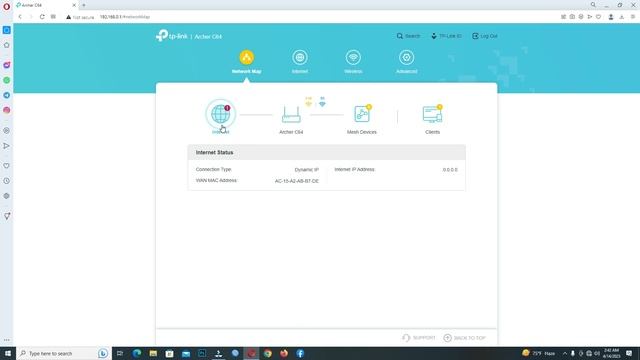Open File Explorer from taskbar
The image size is (640, 360).
tap(153, 353)
